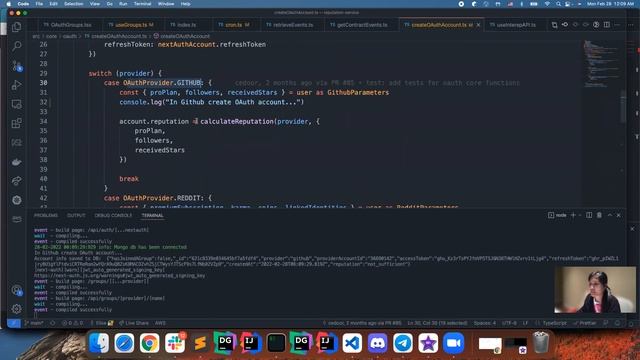Open Zoom from the dock
The height and width of the screenshot is (360, 640).
(453, 343)
